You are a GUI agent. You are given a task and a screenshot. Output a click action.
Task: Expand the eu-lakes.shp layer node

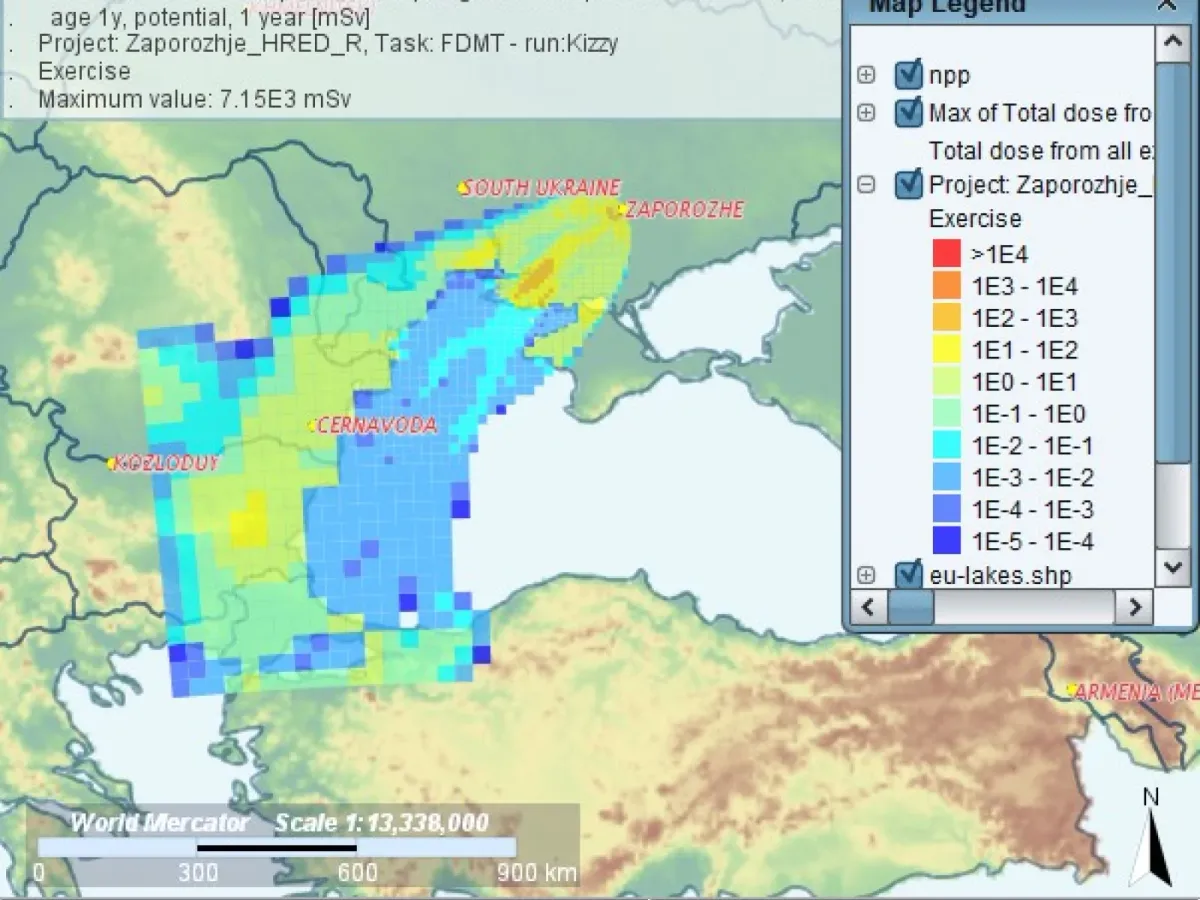pos(866,575)
